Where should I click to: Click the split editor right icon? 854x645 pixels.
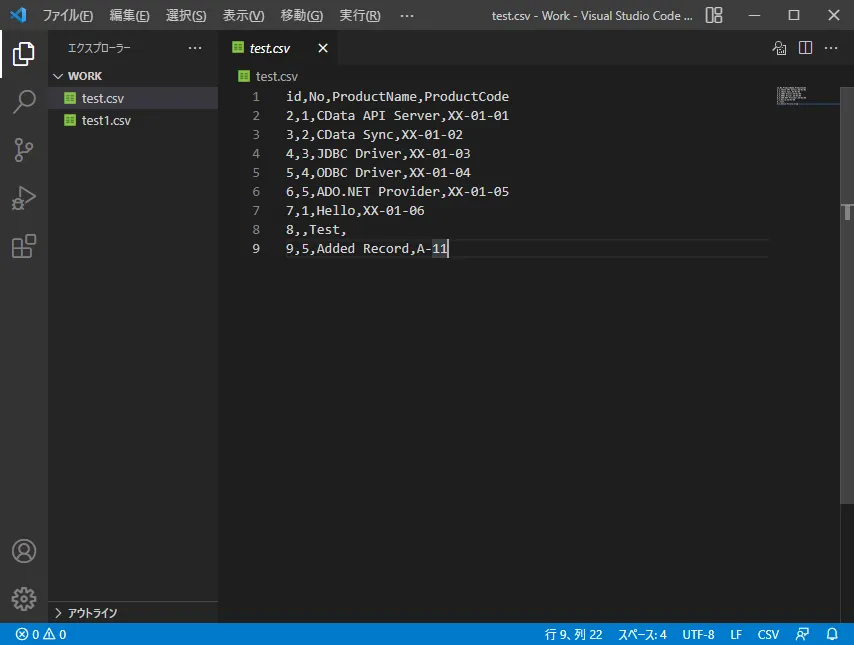pyautogui.click(x=805, y=48)
